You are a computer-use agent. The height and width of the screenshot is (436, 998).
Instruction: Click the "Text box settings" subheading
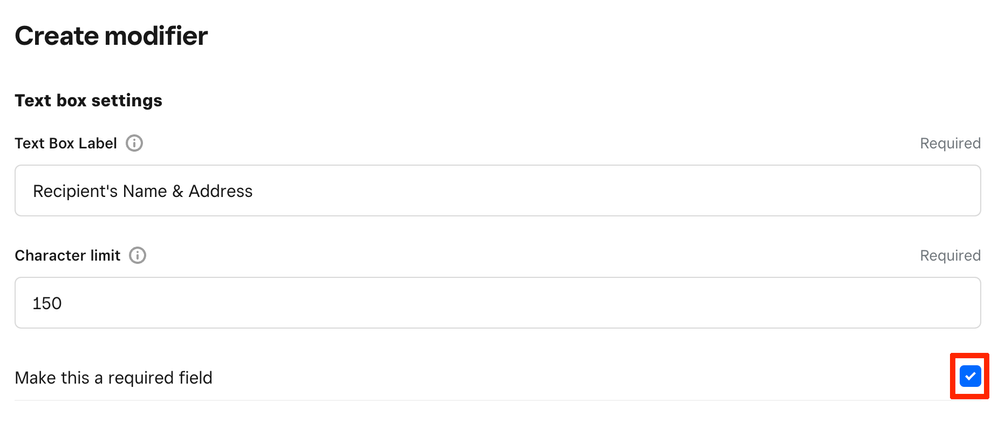click(x=88, y=101)
